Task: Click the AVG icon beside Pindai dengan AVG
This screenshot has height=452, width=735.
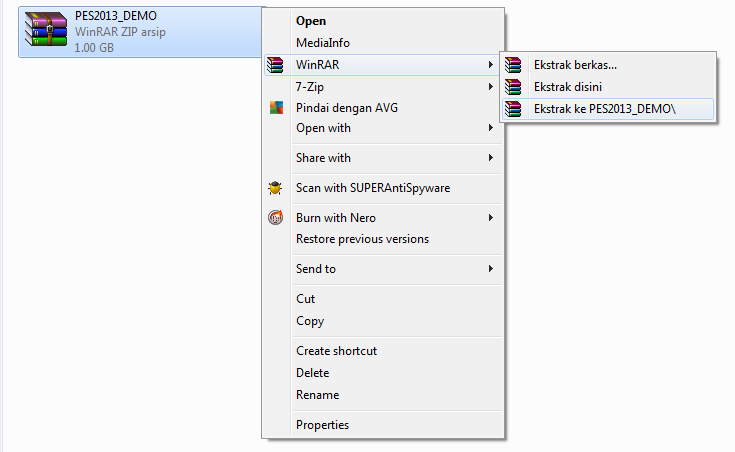Action: point(276,108)
